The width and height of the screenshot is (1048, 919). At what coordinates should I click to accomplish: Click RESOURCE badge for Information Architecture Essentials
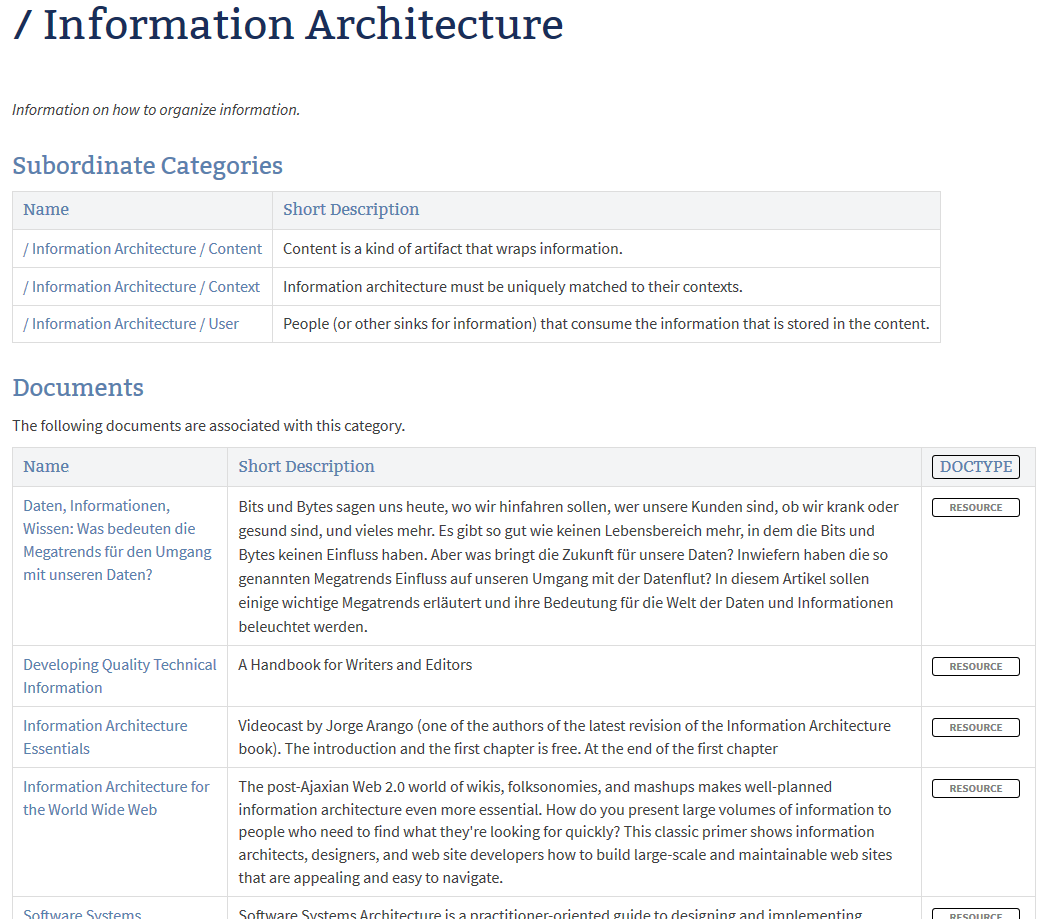pyautogui.click(x=976, y=728)
